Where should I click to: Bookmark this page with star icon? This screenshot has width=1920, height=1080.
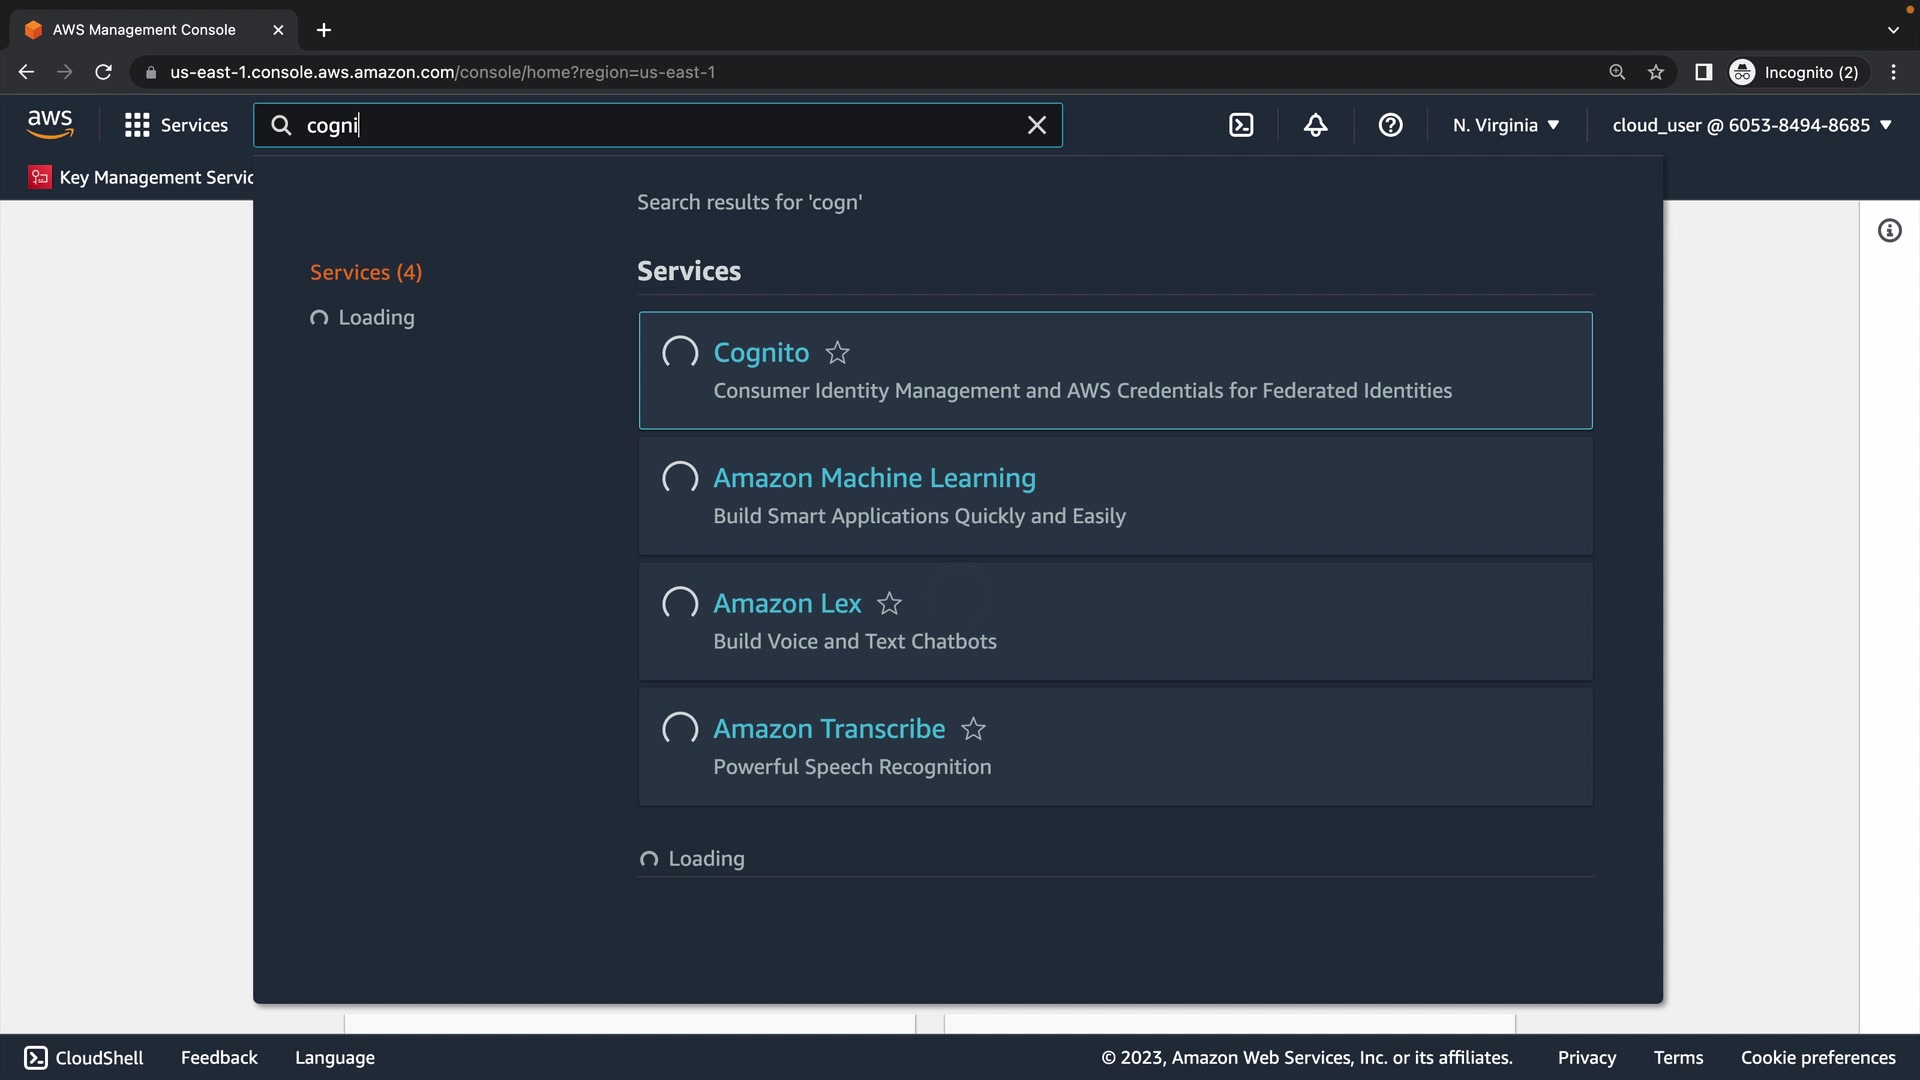coord(1656,72)
